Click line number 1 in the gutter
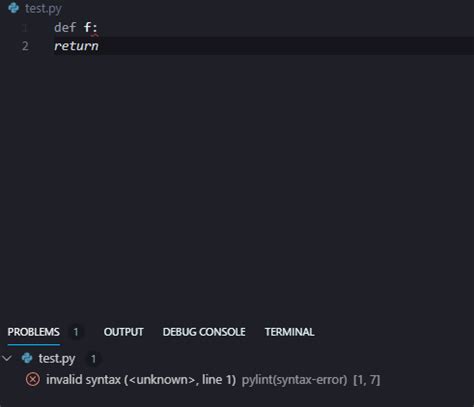 25,28
